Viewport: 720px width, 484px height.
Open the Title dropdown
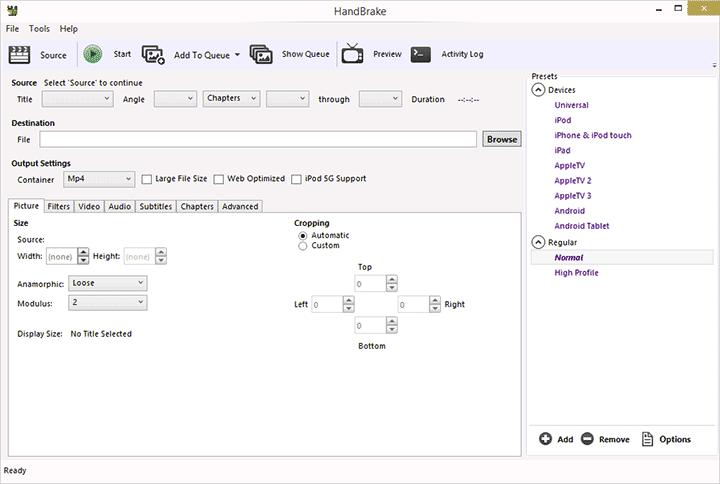pyautogui.click(x=78, y=99)
